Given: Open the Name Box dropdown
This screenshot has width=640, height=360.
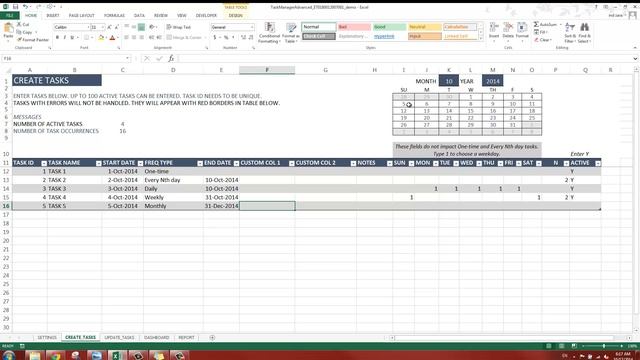Looking at the screenshot, I should click(128, 58).
